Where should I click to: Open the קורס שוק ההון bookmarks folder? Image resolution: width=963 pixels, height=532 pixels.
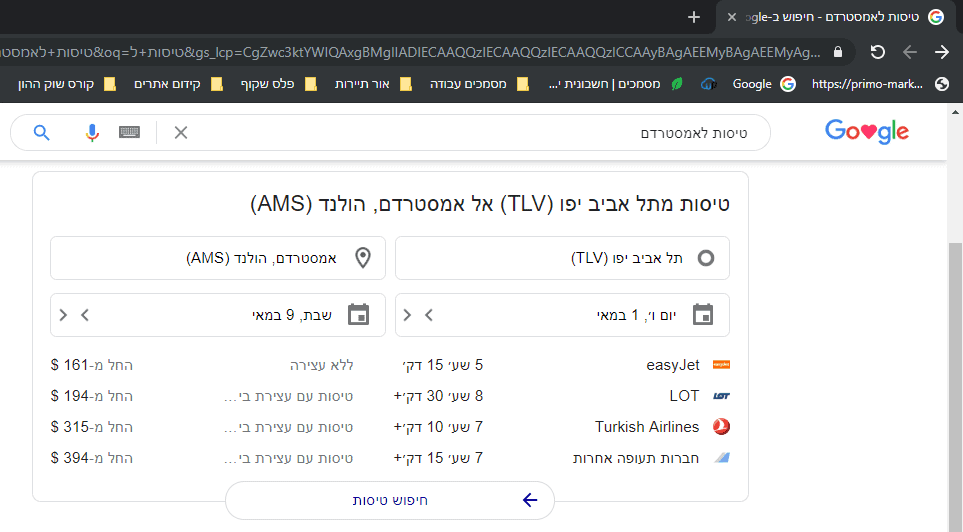(67, 84)
